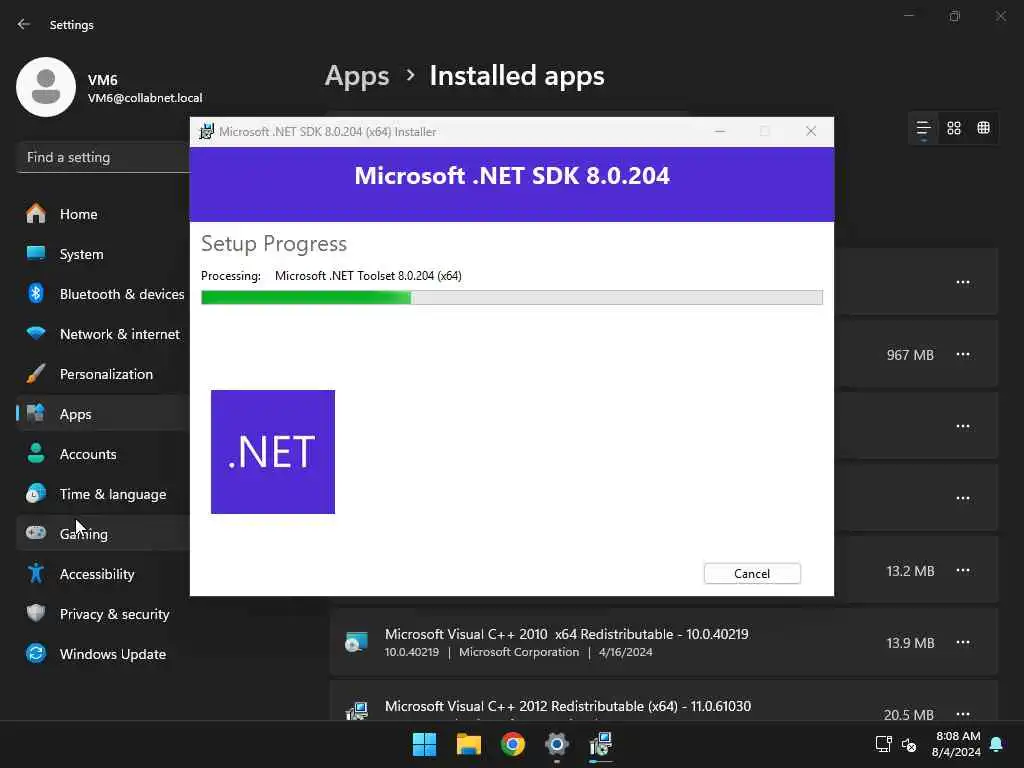Click the installer icon on taskbar
1024x768 pixels.
click(x=601, y=744)
